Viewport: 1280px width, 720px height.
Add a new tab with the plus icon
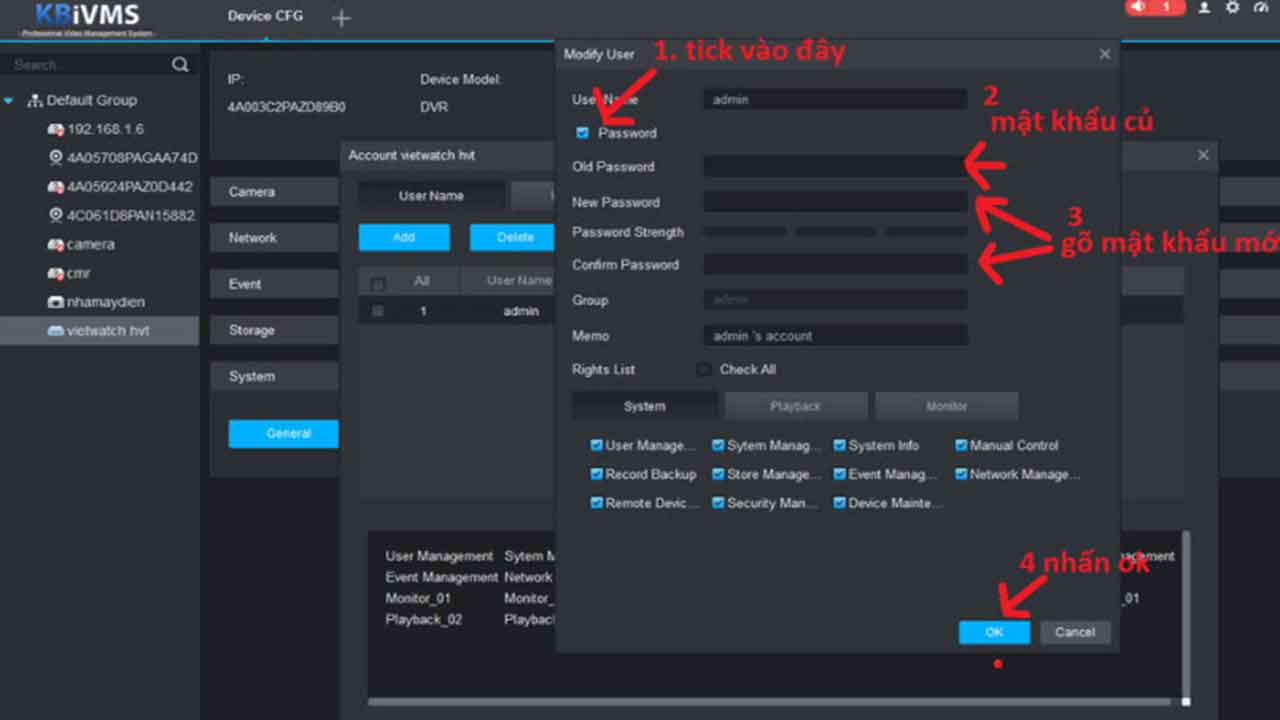(341, 18)
